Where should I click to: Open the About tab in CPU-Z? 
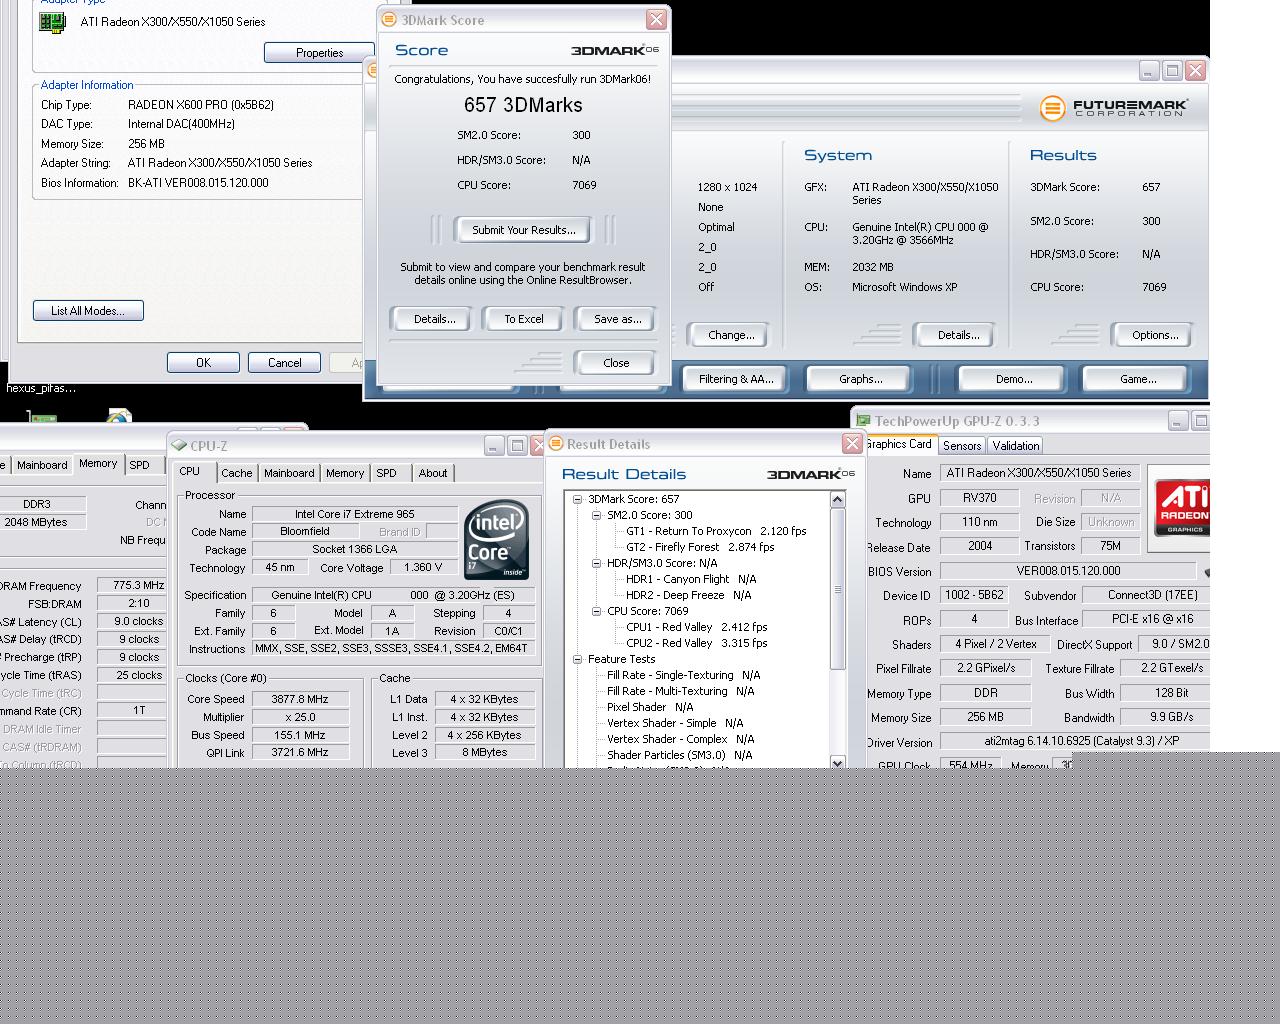(433, 473)
